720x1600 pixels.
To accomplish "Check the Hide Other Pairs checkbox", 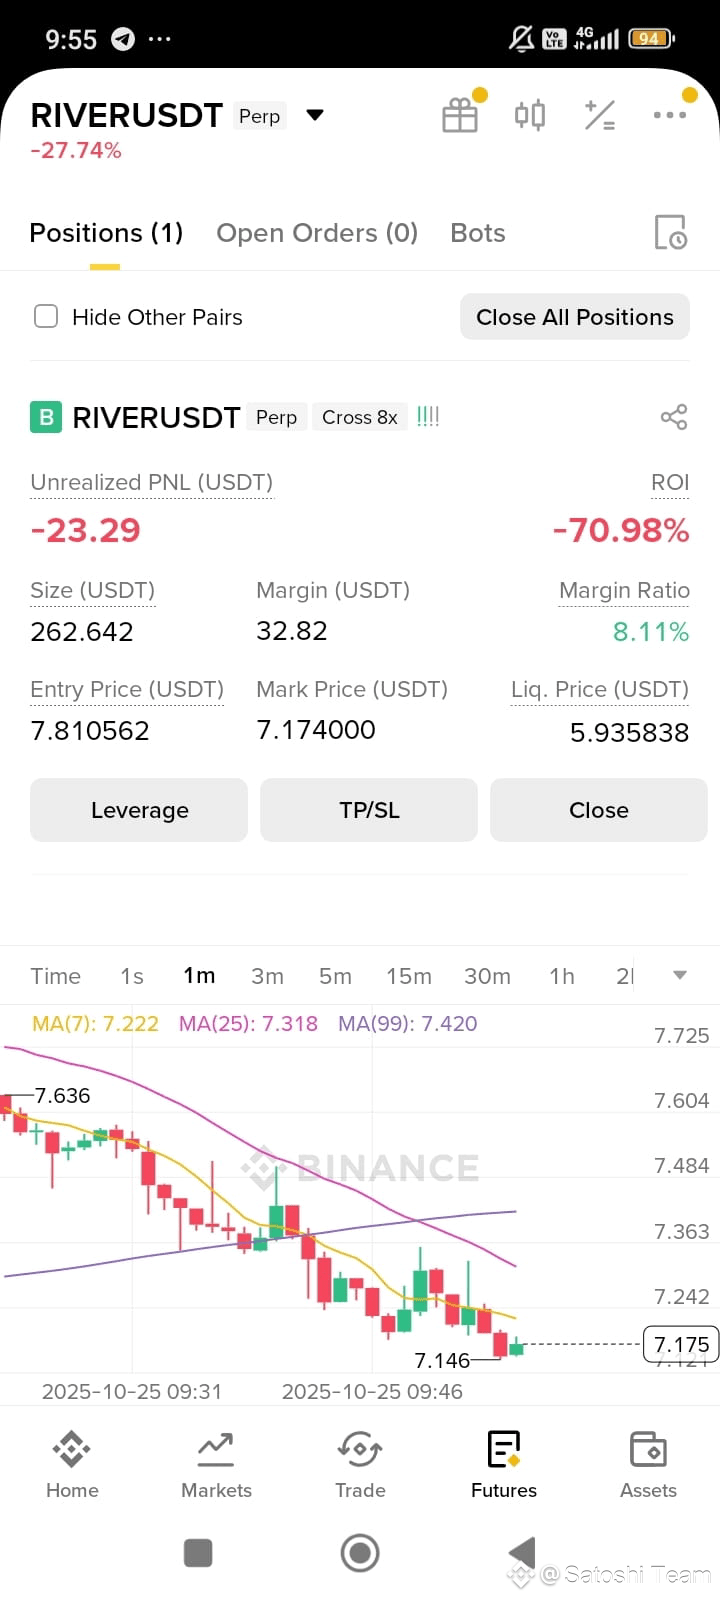I will [x=46, y=317].
